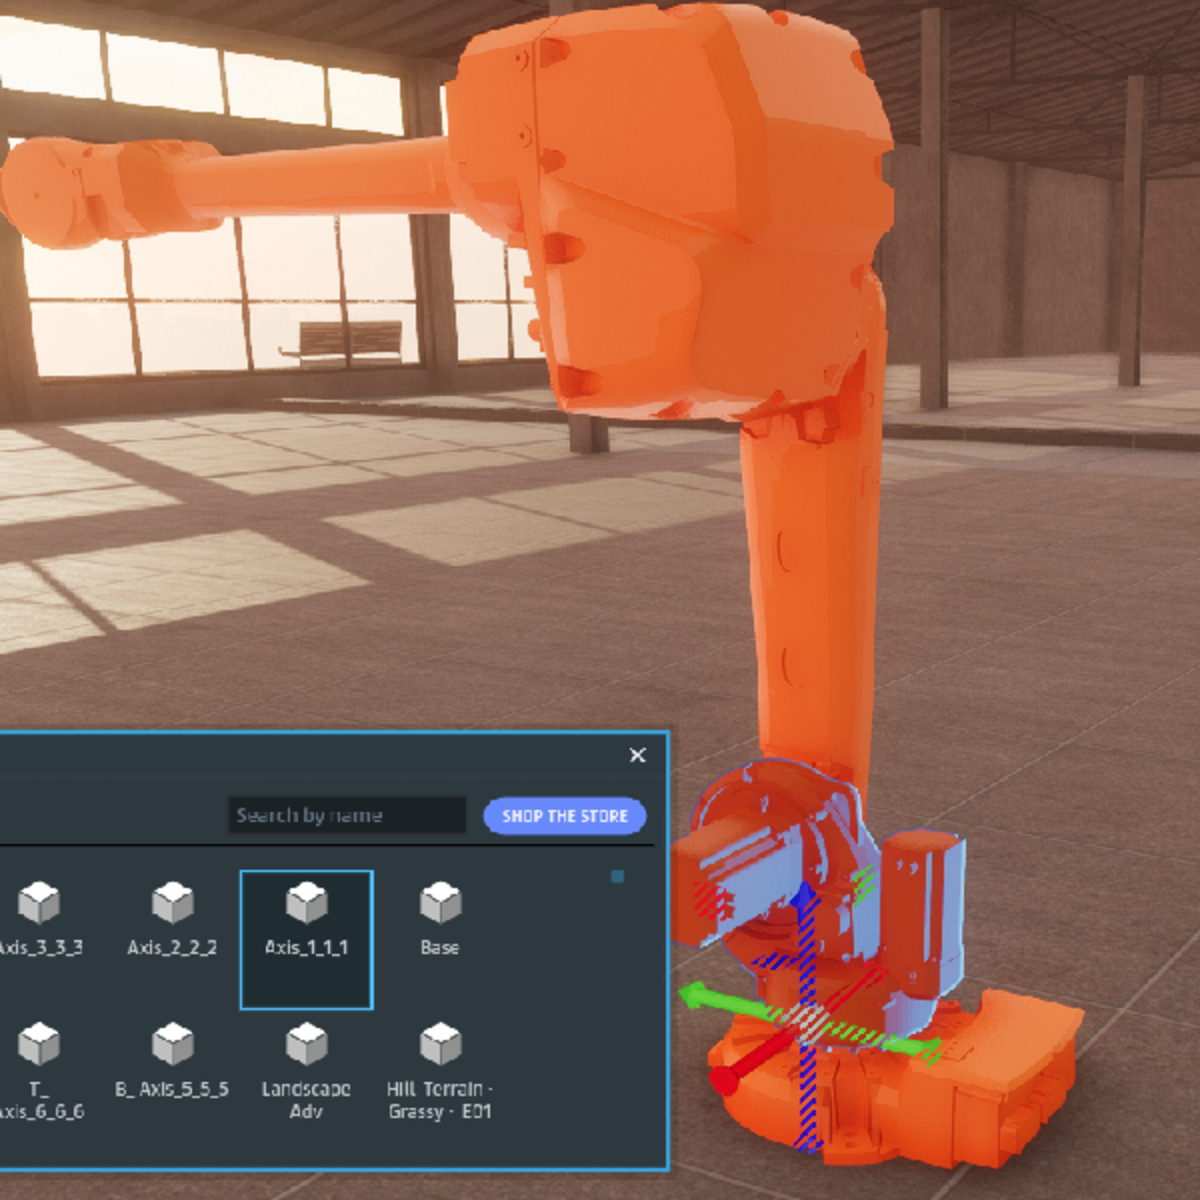Select the Hill Terrain Grassy E01 asset
Viewport: 1200px width, 1200px height.
tap(440, 1045)
